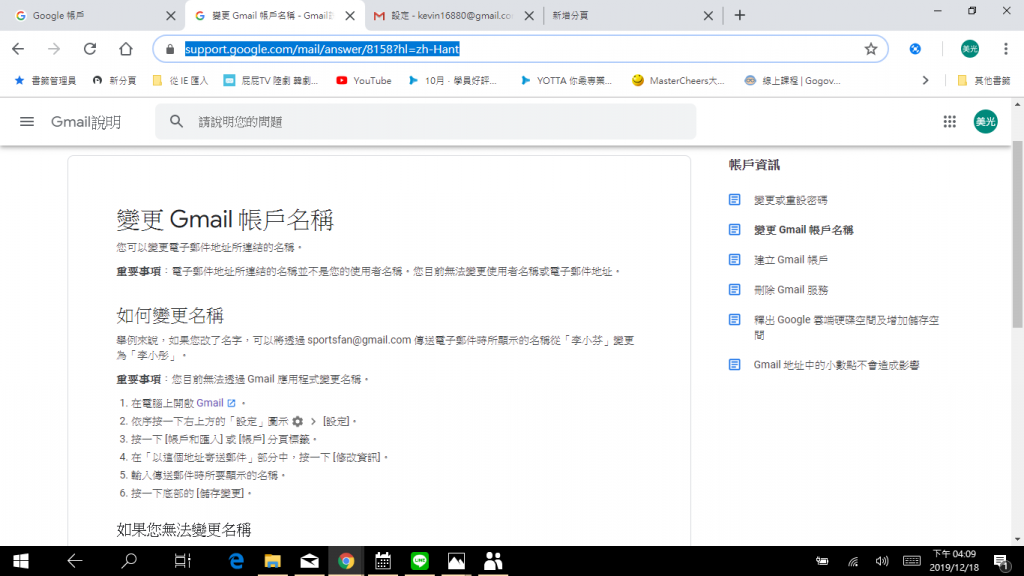Open the Chrome profile avatar in the toolbar
1024x576 pixels.
[x=970, y=49]
